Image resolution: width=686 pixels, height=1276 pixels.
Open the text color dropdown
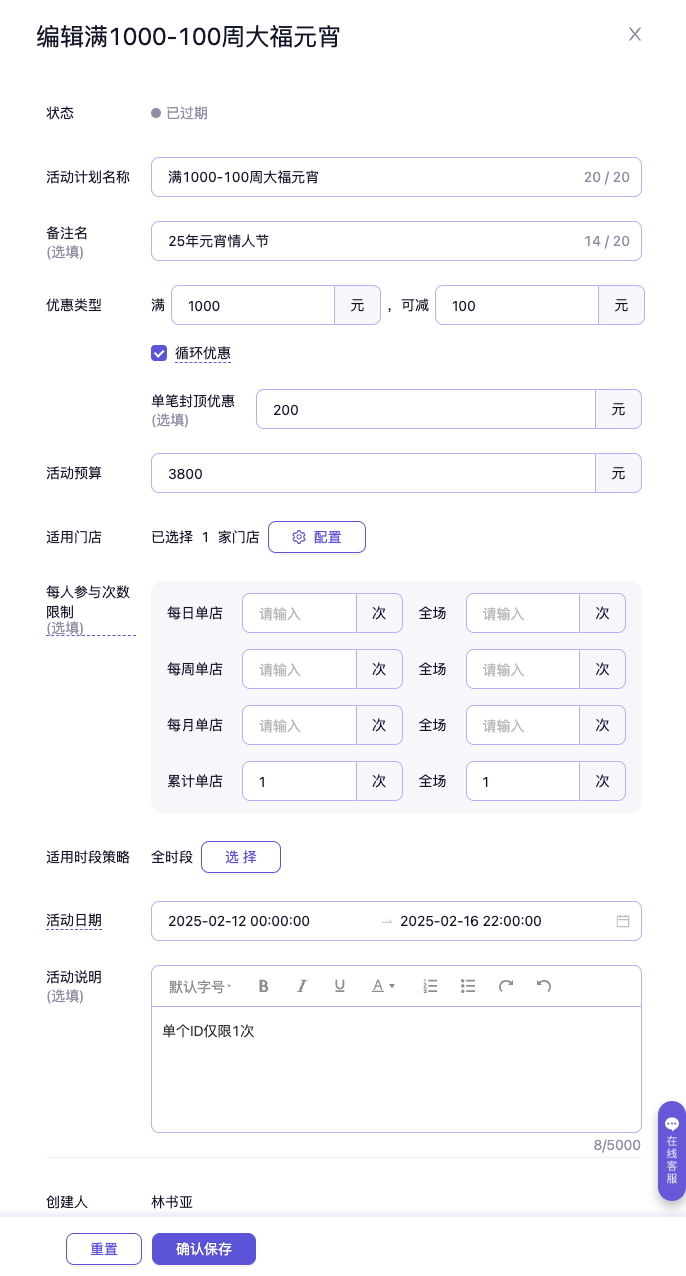click(x=384, y=986)
